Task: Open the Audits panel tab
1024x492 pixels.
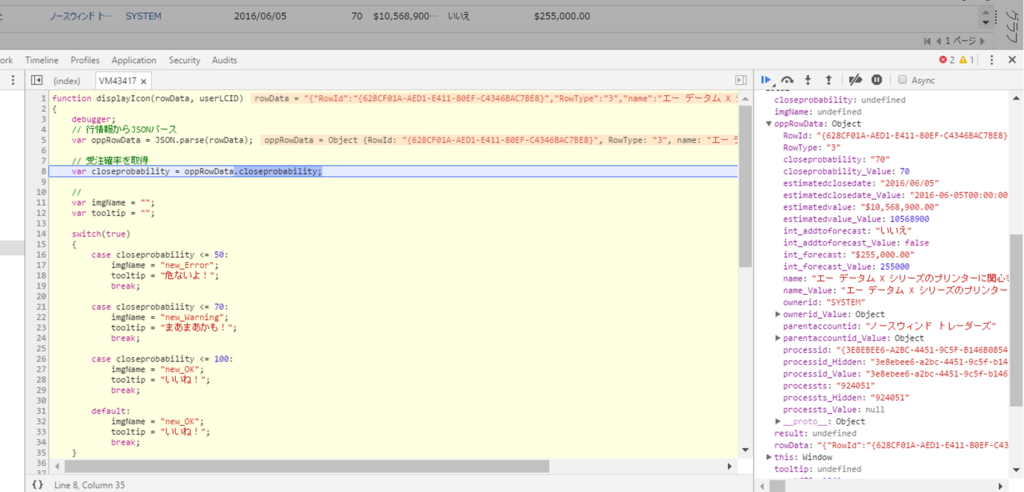Action: point(224,60)
